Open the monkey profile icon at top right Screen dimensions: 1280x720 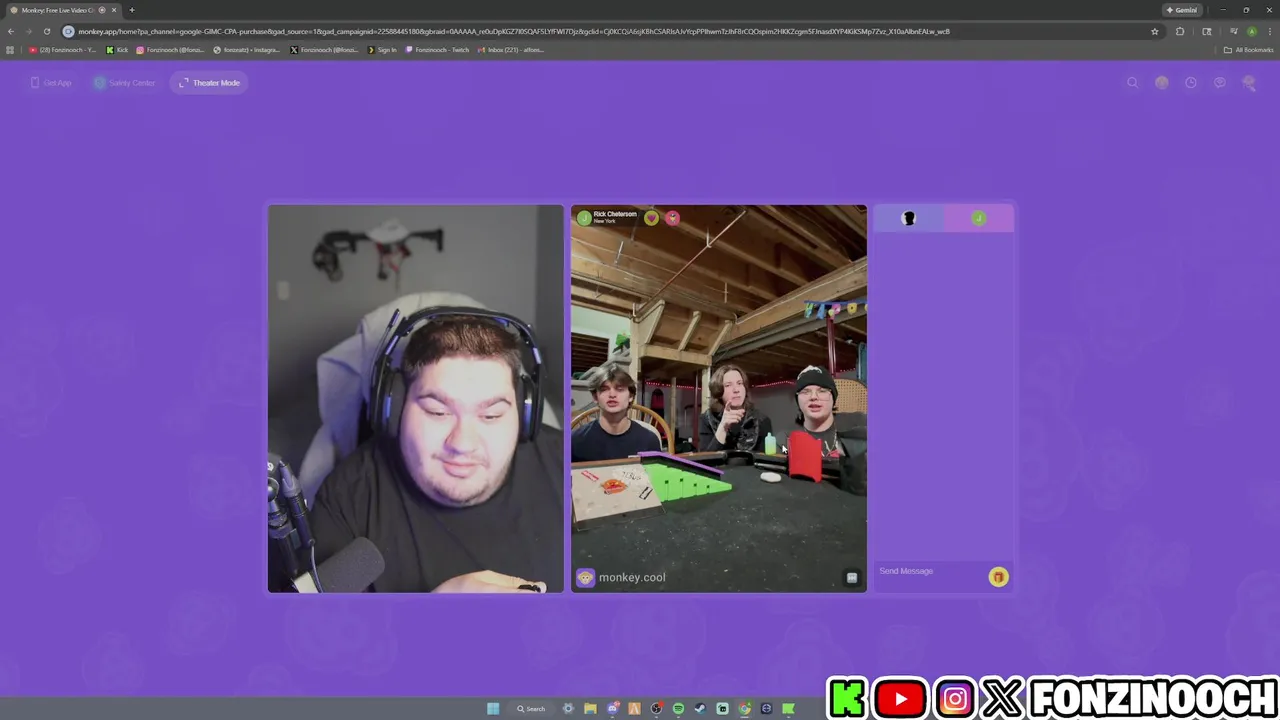tap(1248, 83)
